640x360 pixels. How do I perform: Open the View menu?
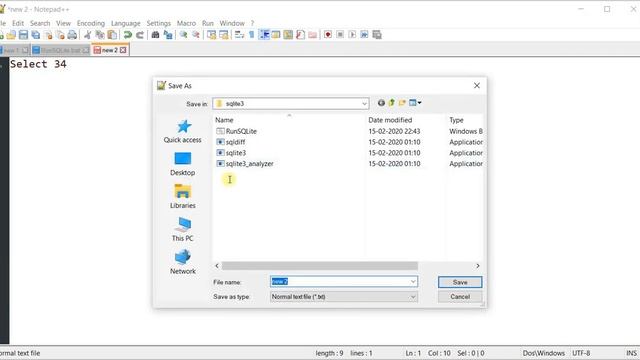[x=63, y=23]
